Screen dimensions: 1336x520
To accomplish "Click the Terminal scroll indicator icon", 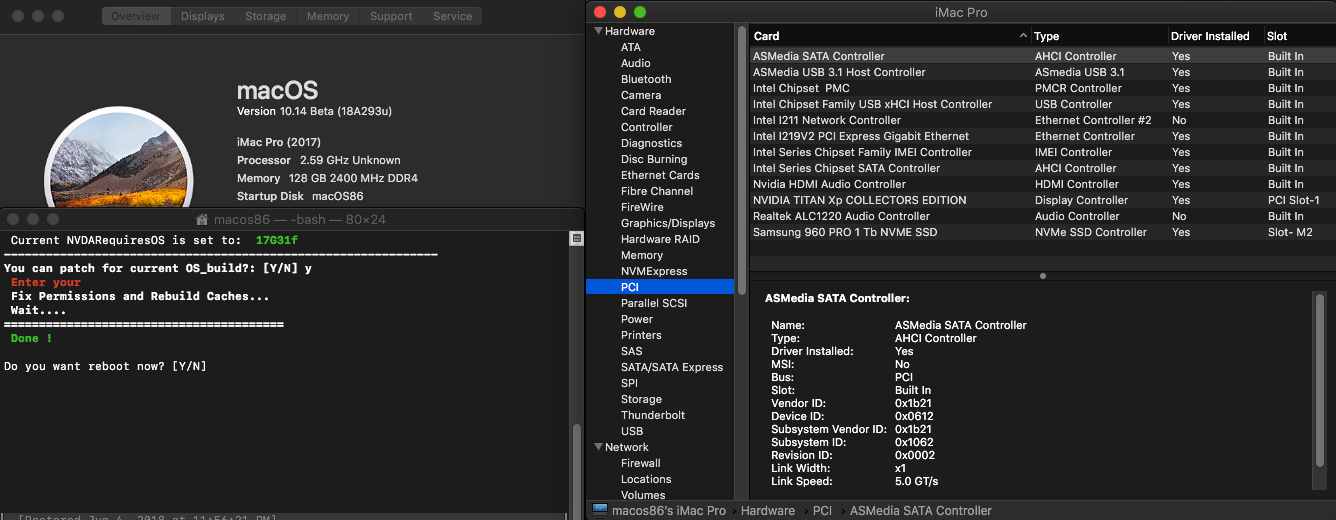I will (576, 238).
